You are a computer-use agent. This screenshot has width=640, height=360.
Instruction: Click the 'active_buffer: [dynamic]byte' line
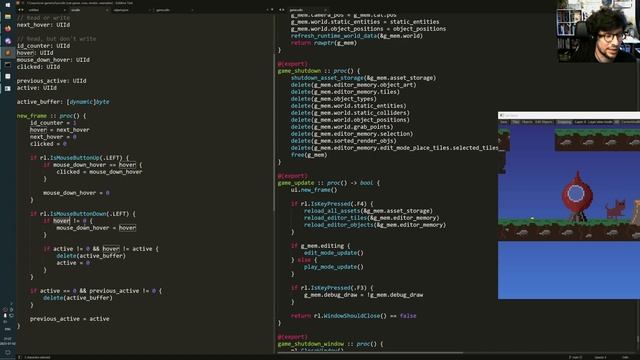pos(63,102)
